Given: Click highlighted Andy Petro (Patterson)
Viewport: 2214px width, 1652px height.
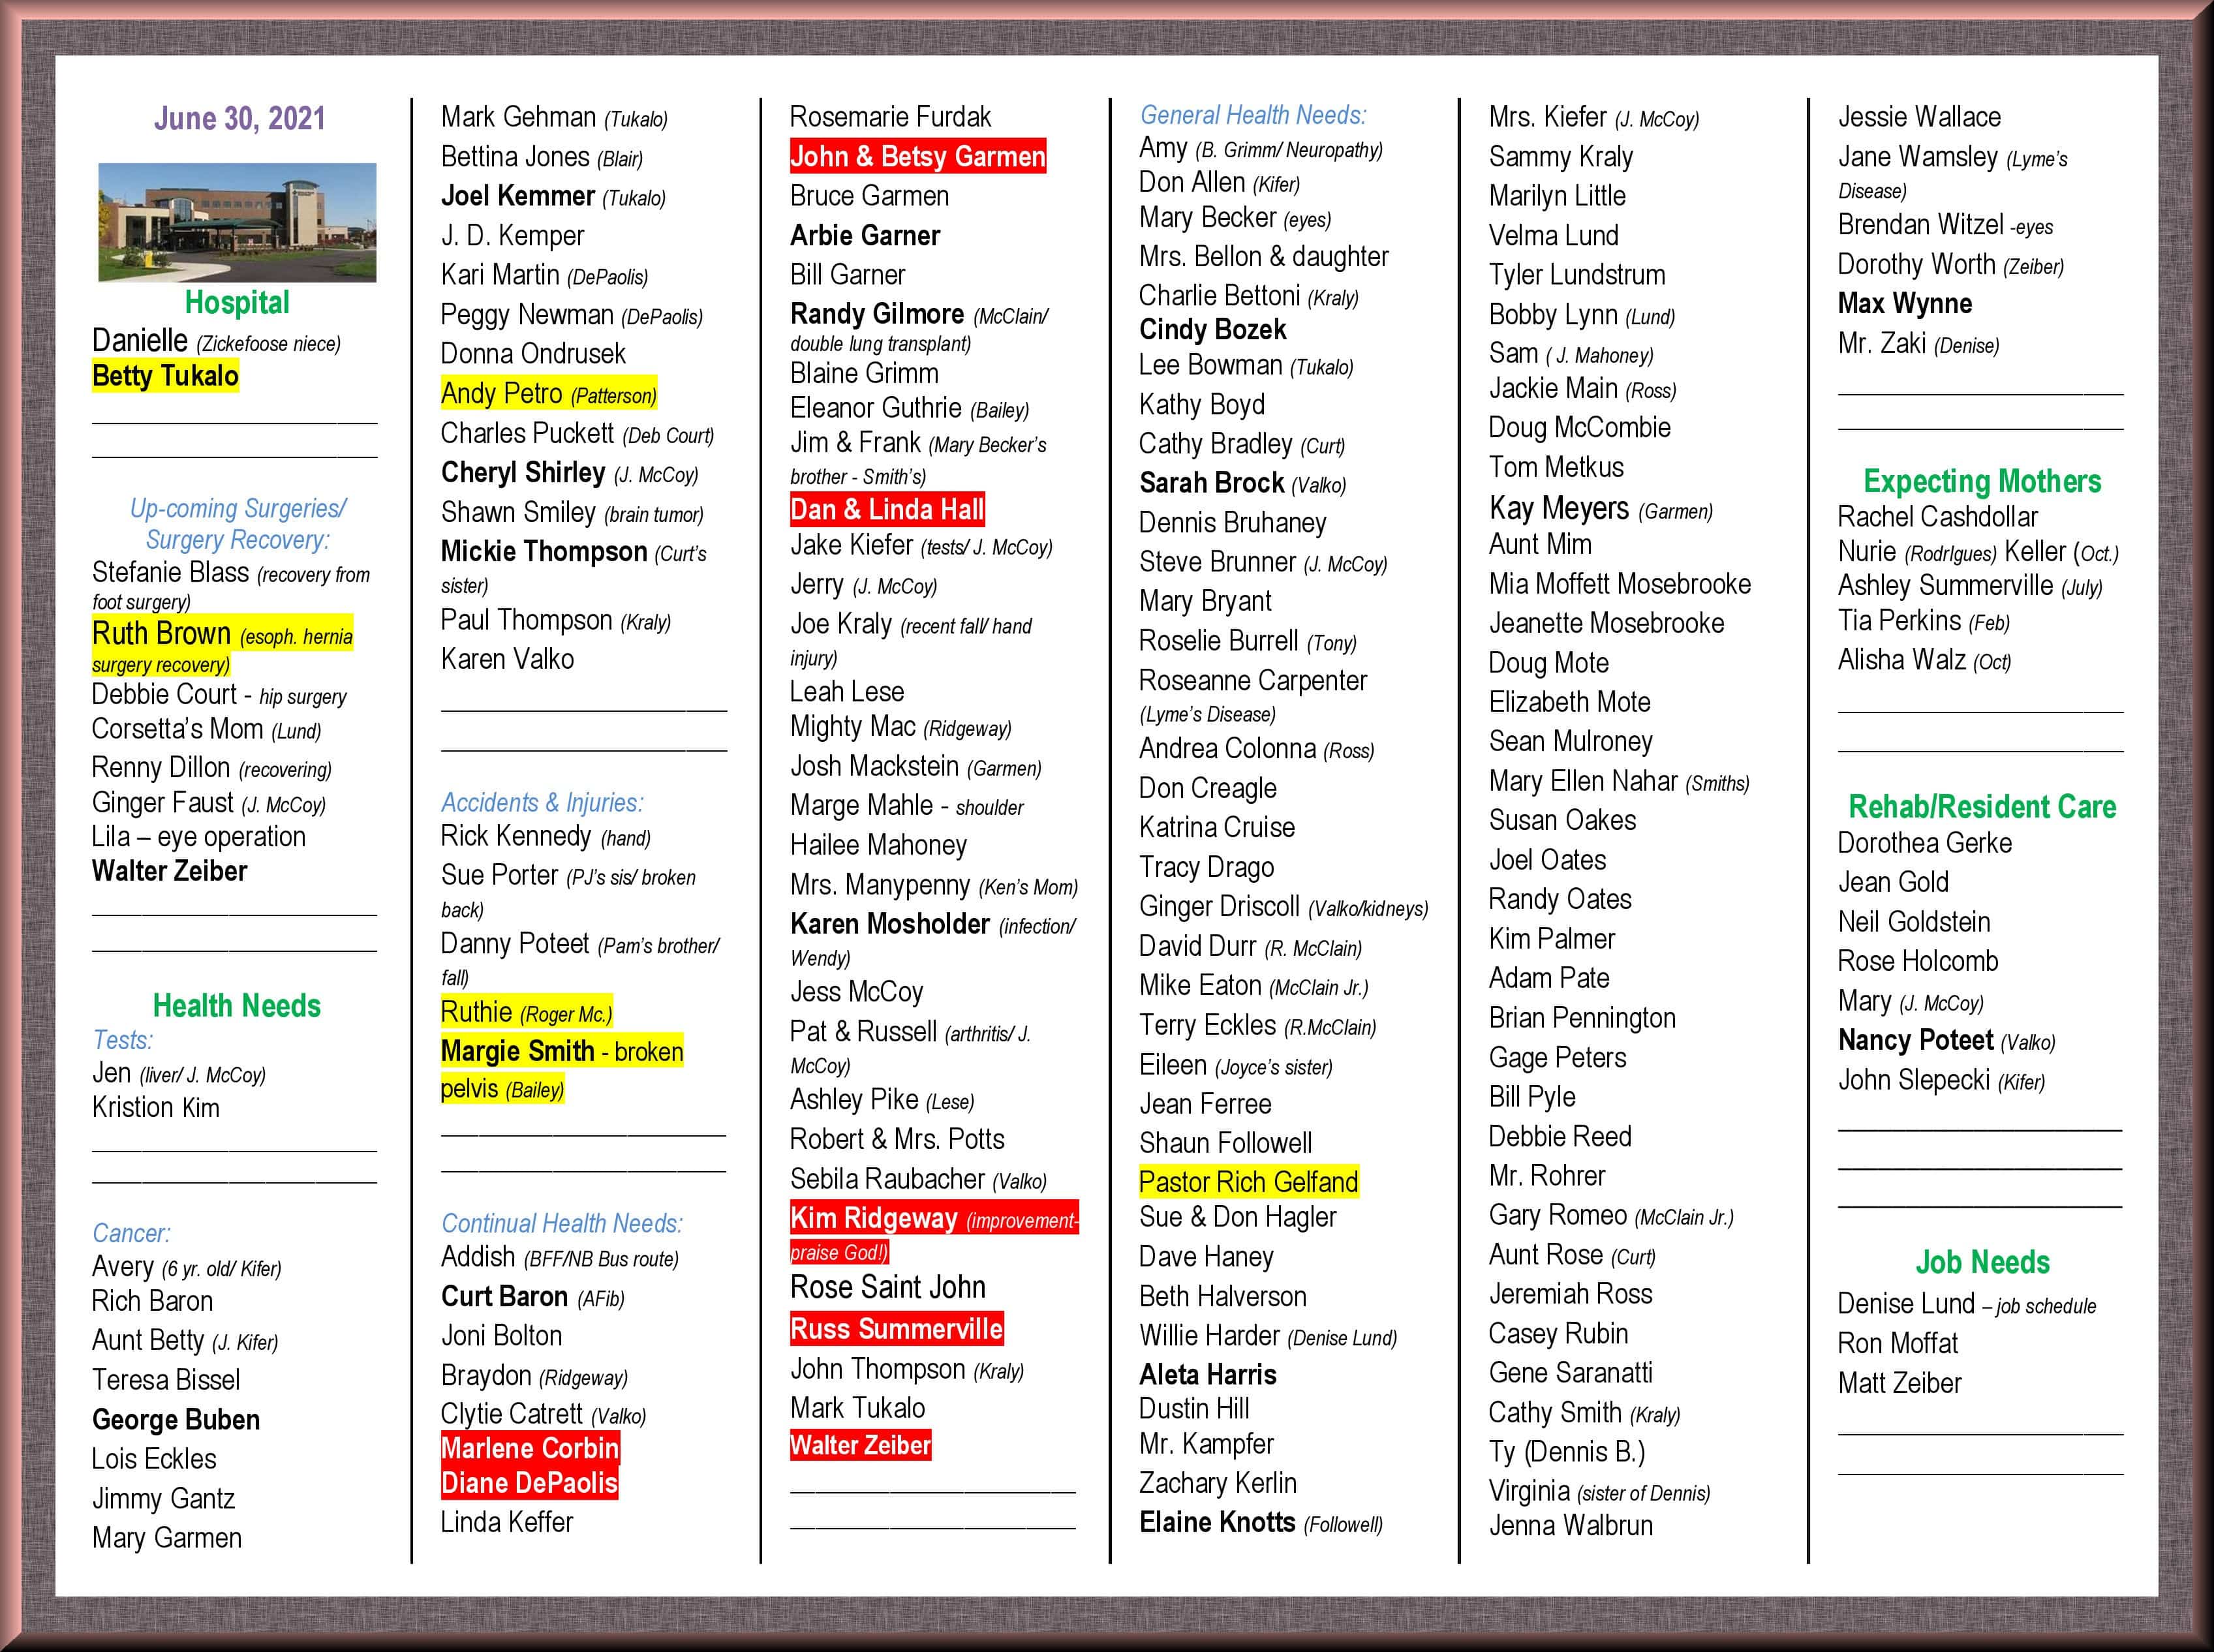Looking at the screenshot, I should tap(548, 394).
